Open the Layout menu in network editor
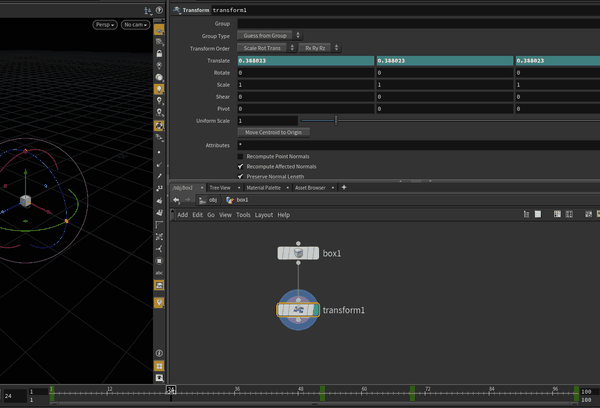Viewport: 600px width, 408px height. (x=264, y=215)
